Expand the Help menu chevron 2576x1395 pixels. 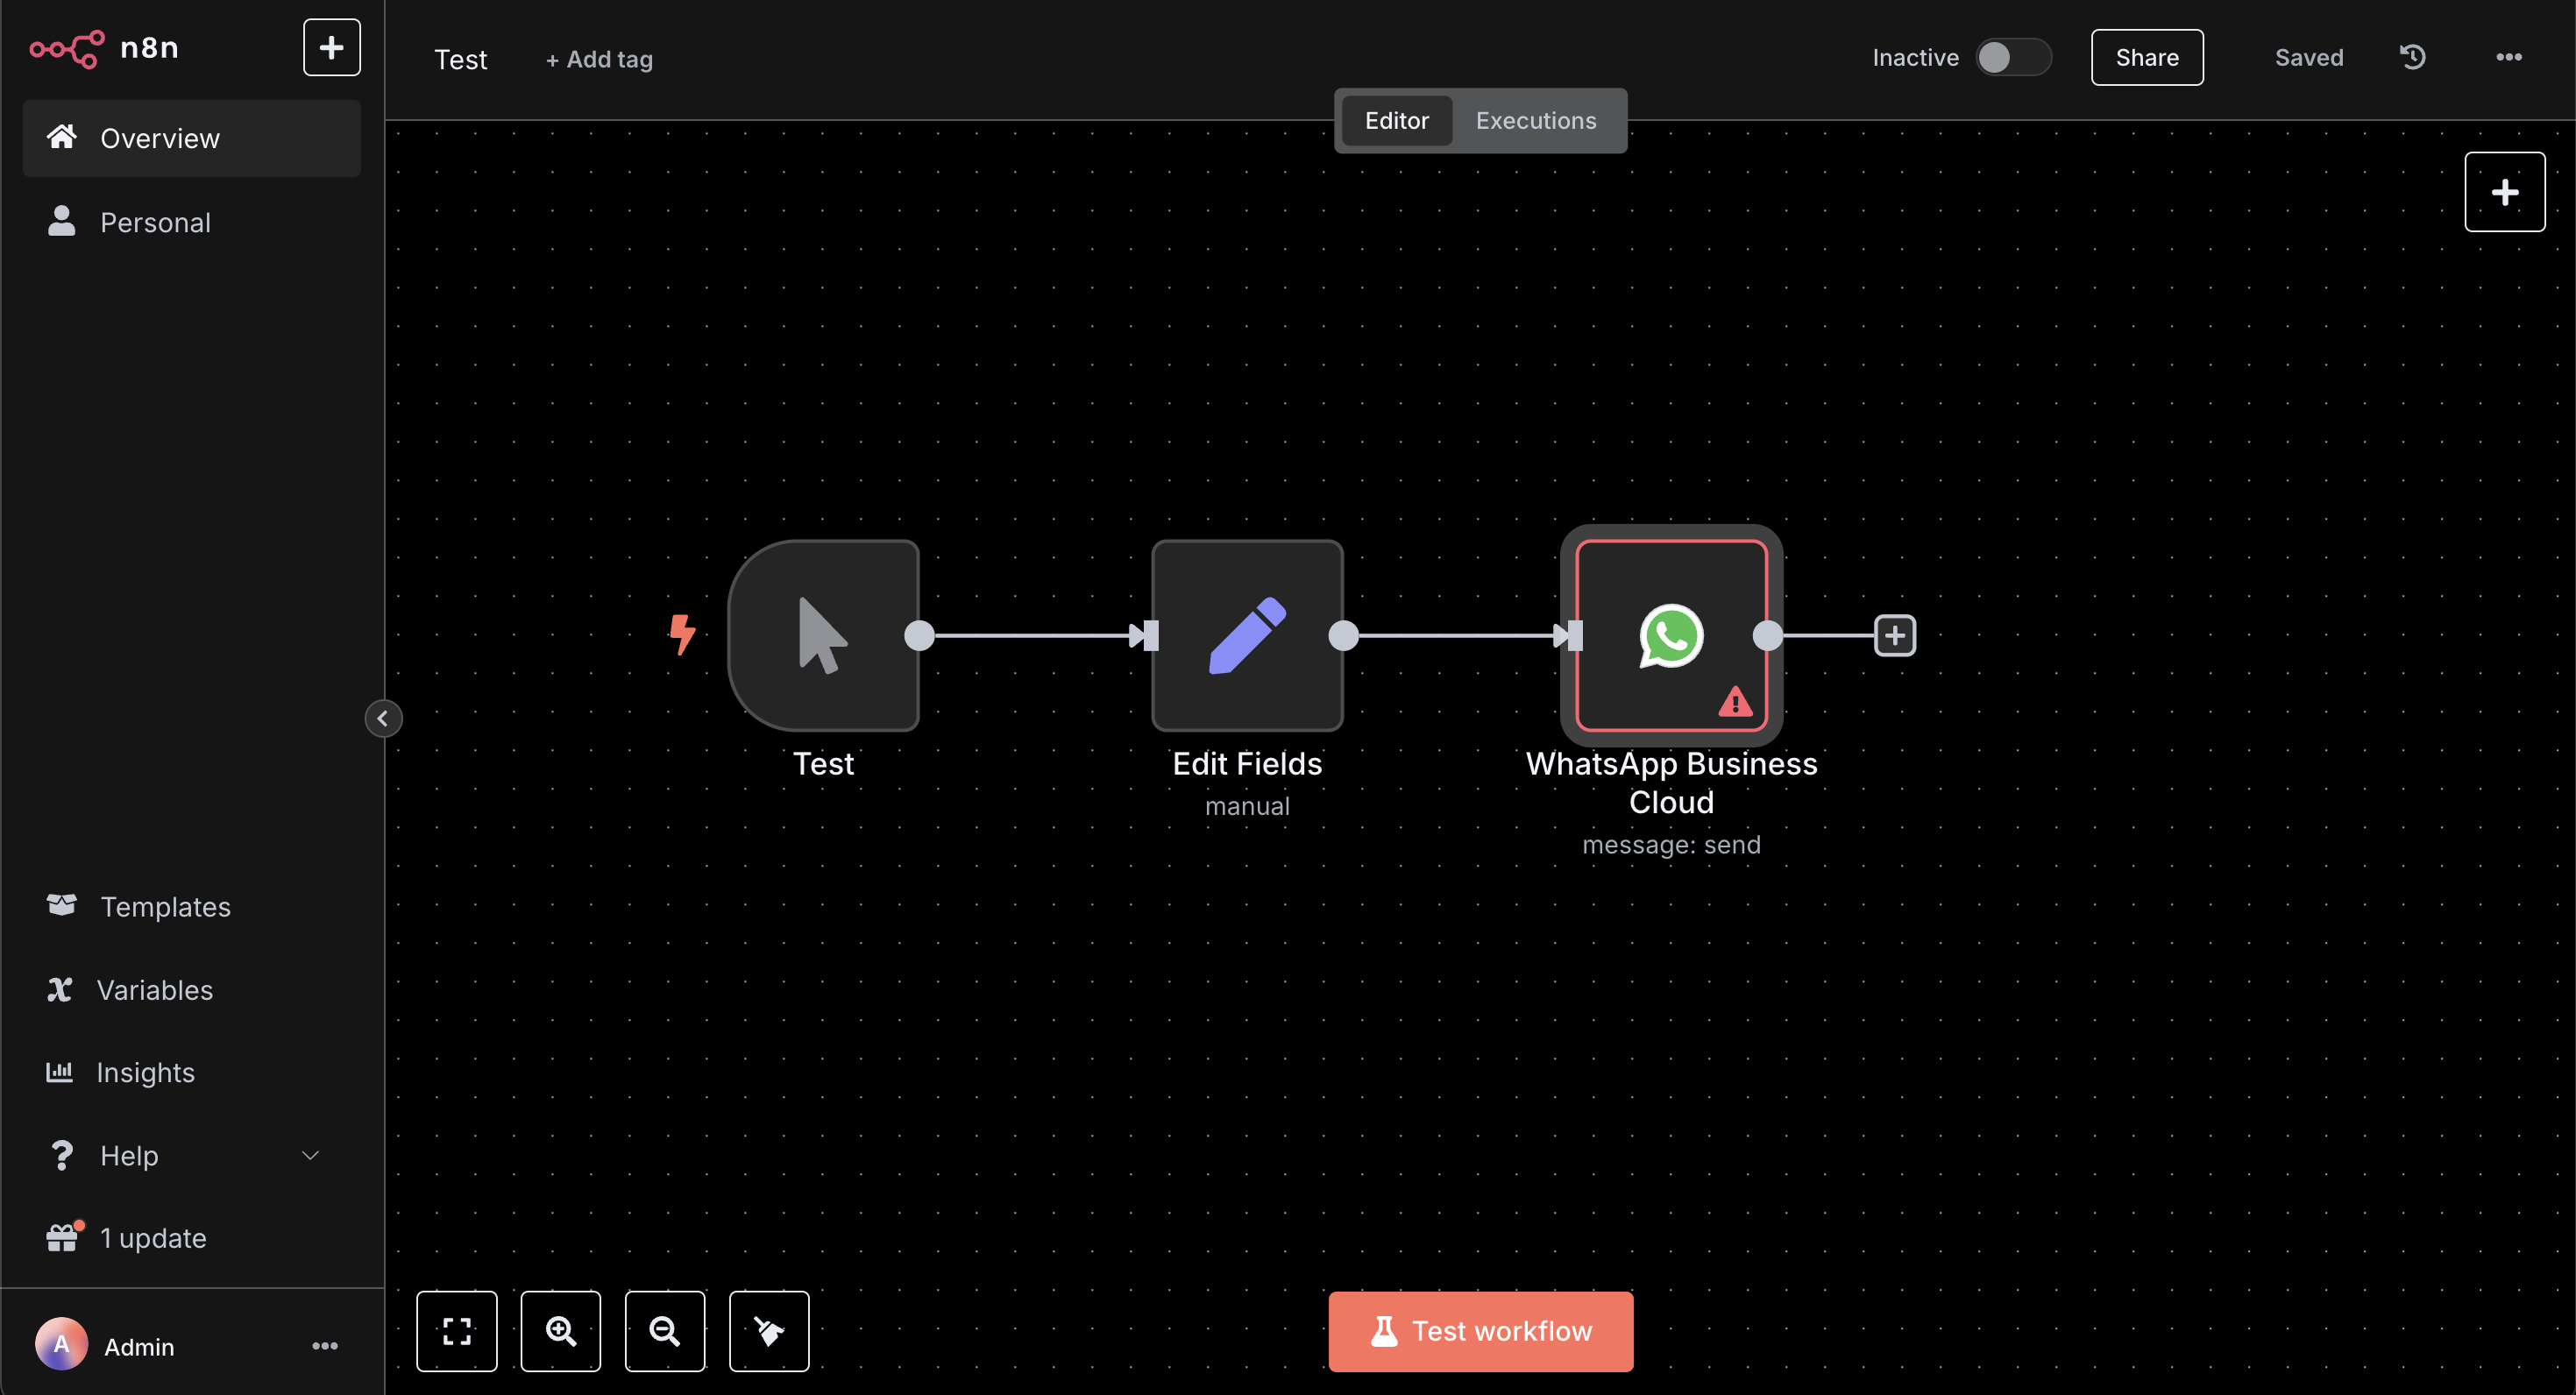coord(310,1155)
